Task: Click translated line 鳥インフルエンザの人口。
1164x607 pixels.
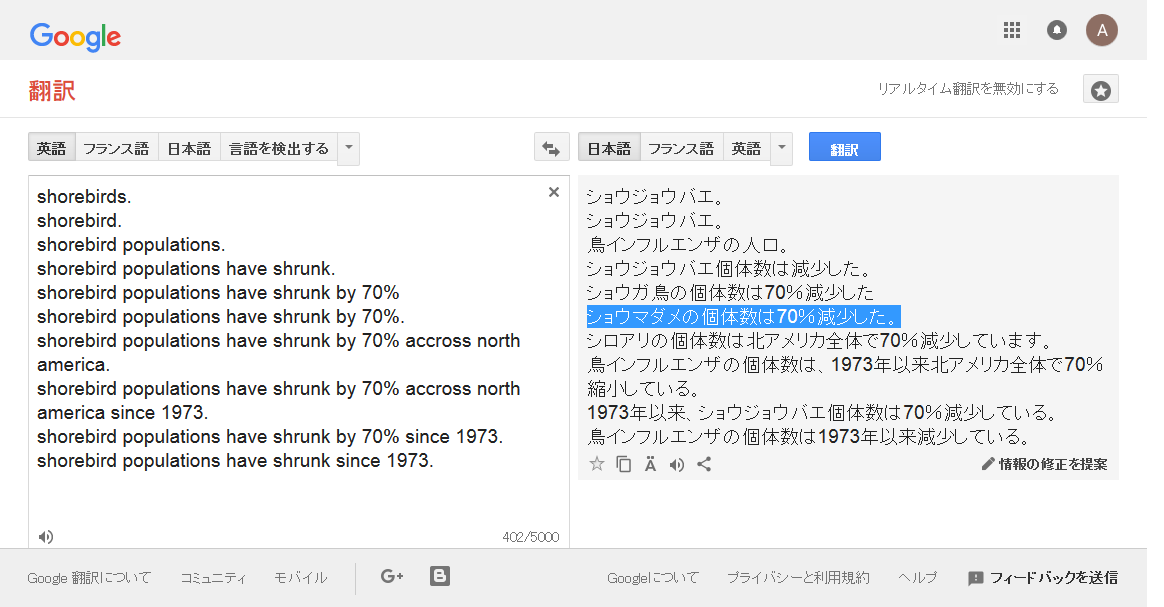Action: pyautogui.click(x=688, y=245)
